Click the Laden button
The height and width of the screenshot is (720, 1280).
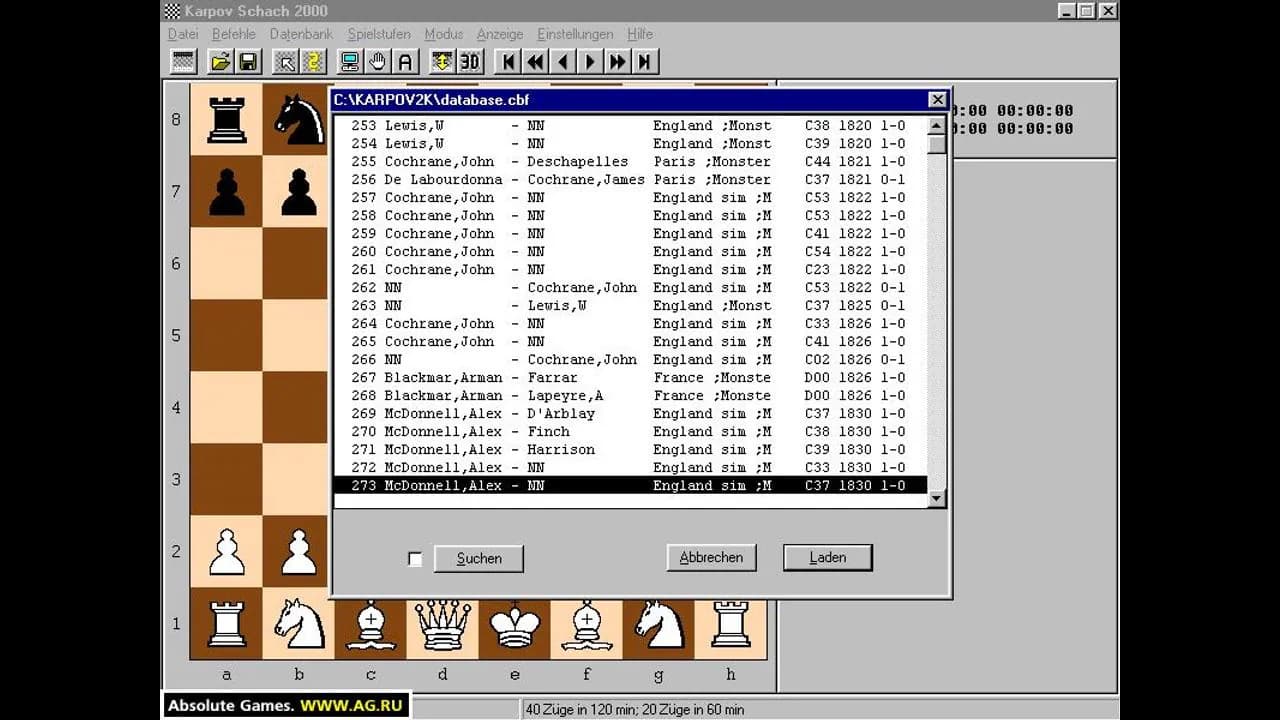tap(828, 557)
